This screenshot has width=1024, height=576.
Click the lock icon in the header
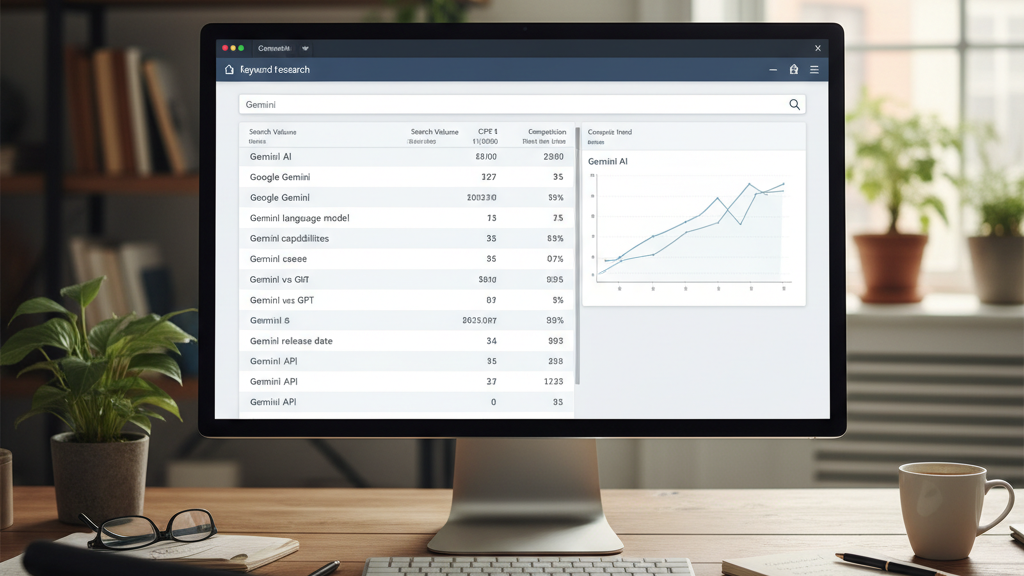point(793,69)
